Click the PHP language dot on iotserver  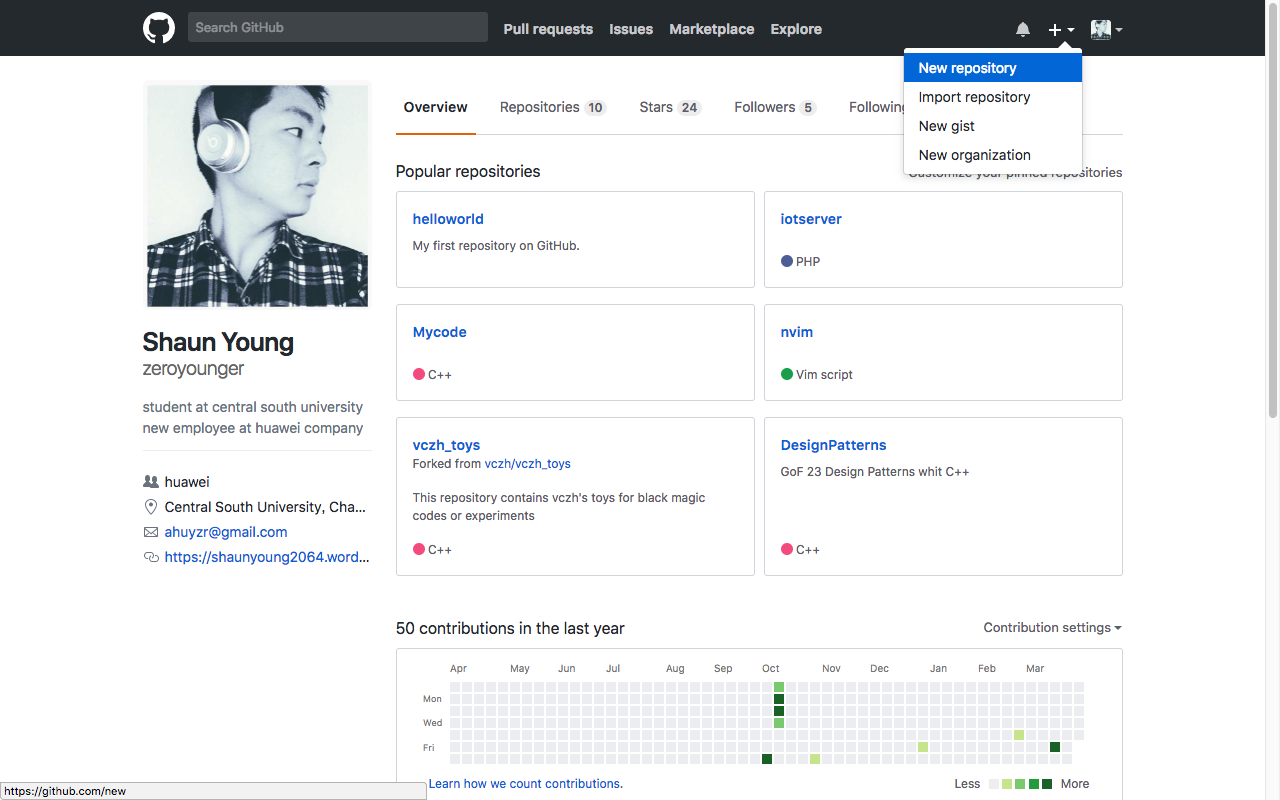coord(787,261)
